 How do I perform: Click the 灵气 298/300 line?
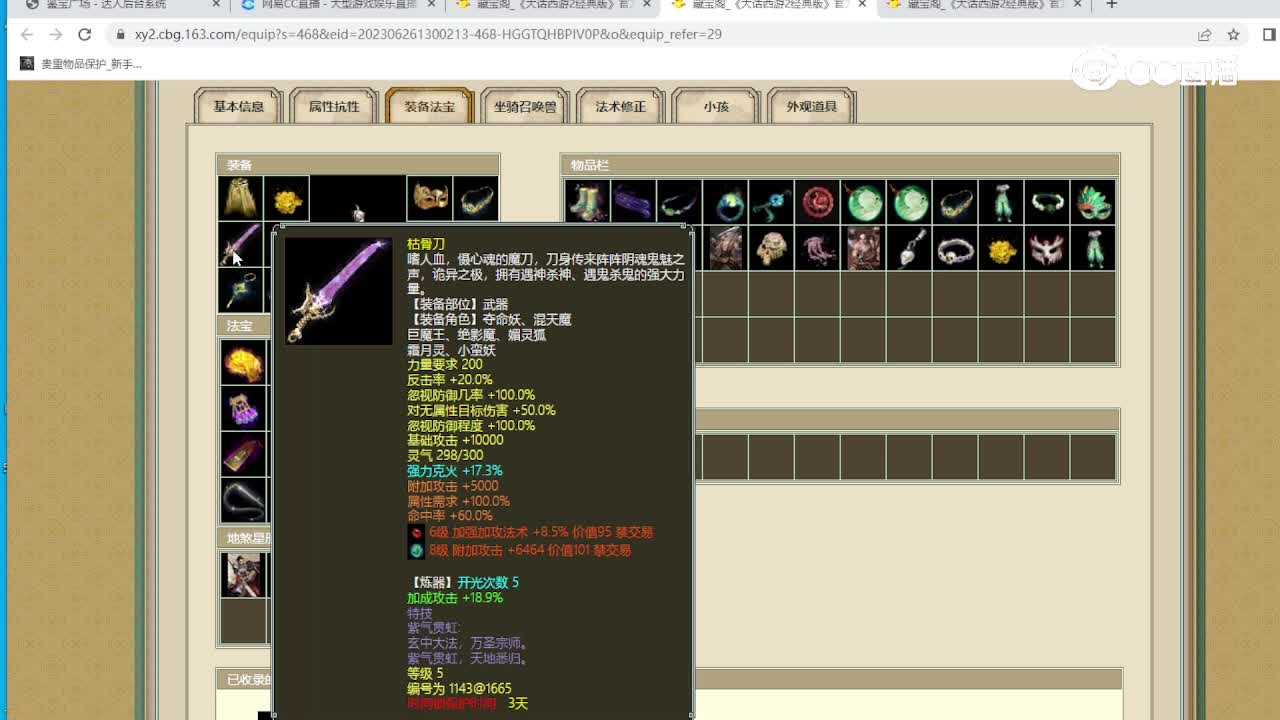pyautogui.click(x=445, y=455)
